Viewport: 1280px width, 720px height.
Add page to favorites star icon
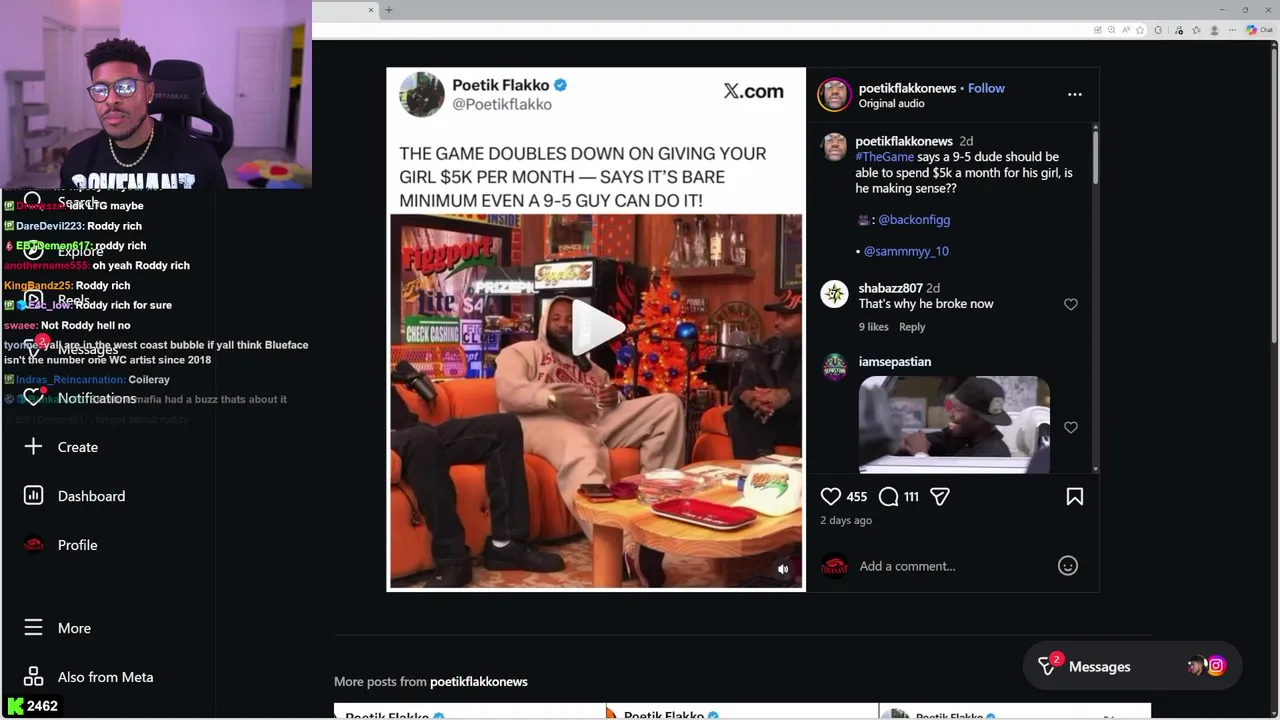tap(1140, 30)
